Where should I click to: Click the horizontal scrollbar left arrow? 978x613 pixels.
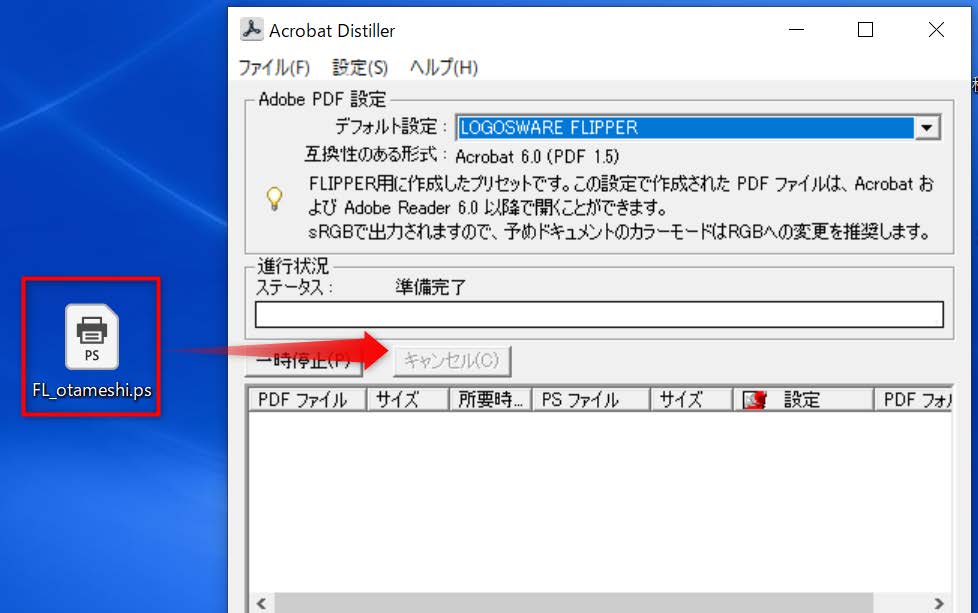(x=262, y=603)
